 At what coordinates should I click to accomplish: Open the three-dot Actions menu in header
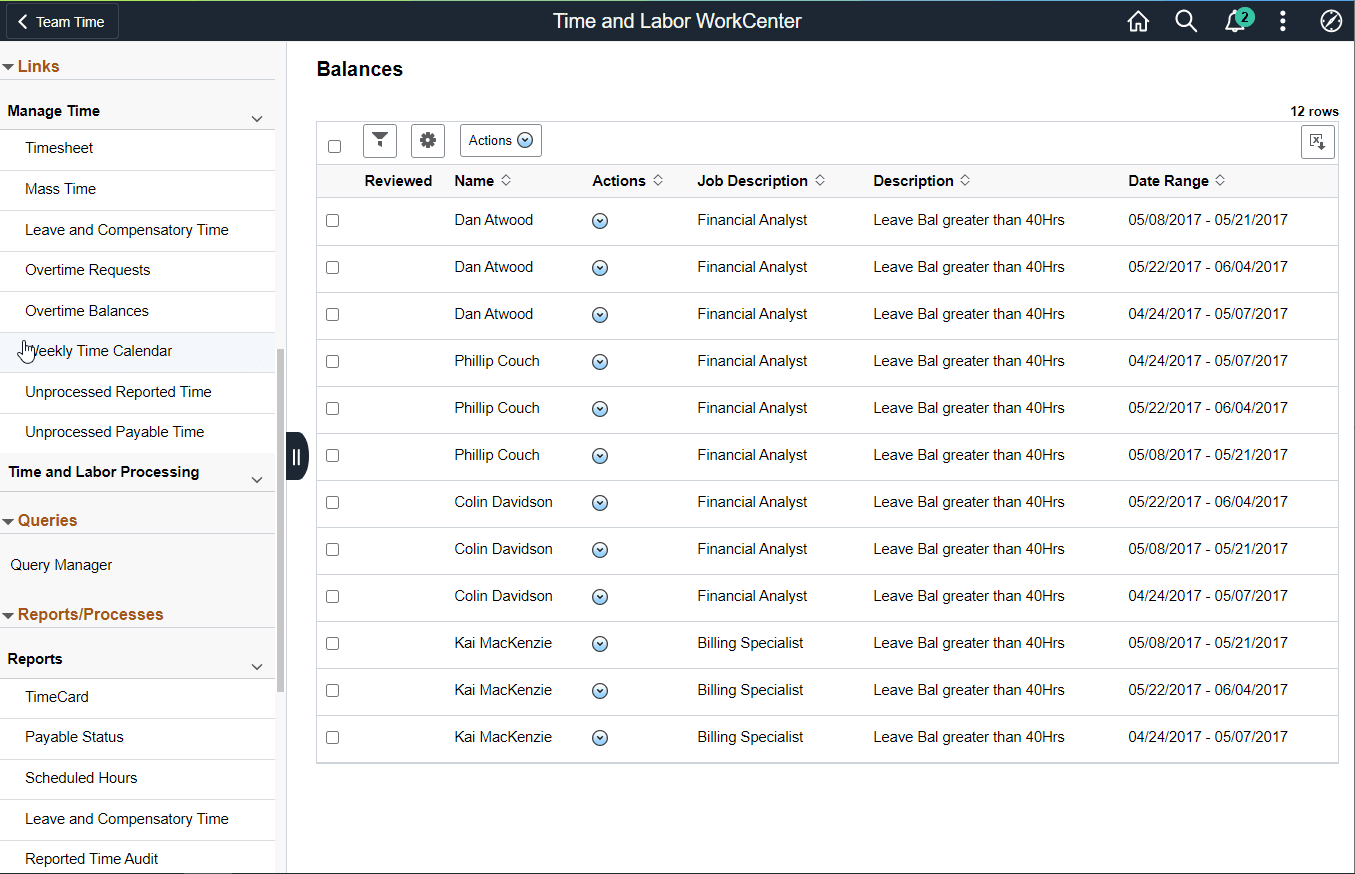tap(1283, 21)
